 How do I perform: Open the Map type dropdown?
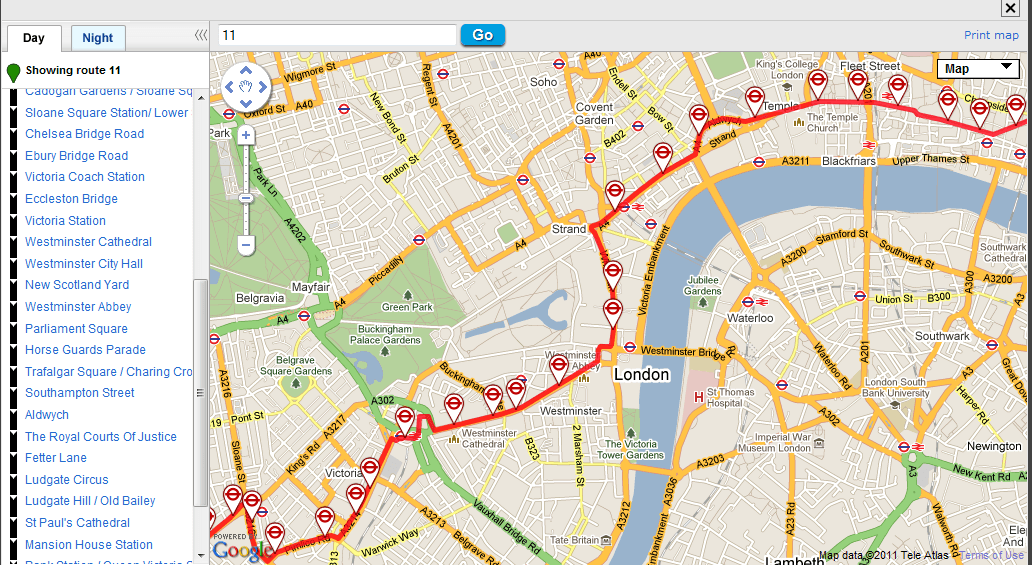coord(977,68)
